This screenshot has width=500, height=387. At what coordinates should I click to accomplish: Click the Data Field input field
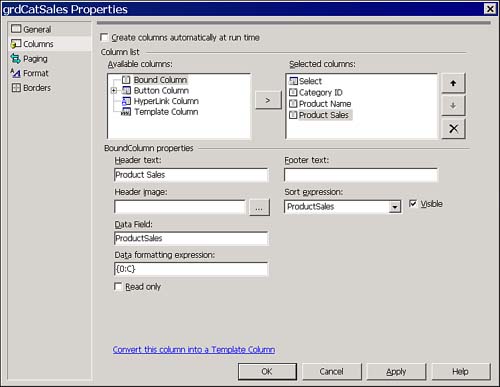click(x=191, y=238)
